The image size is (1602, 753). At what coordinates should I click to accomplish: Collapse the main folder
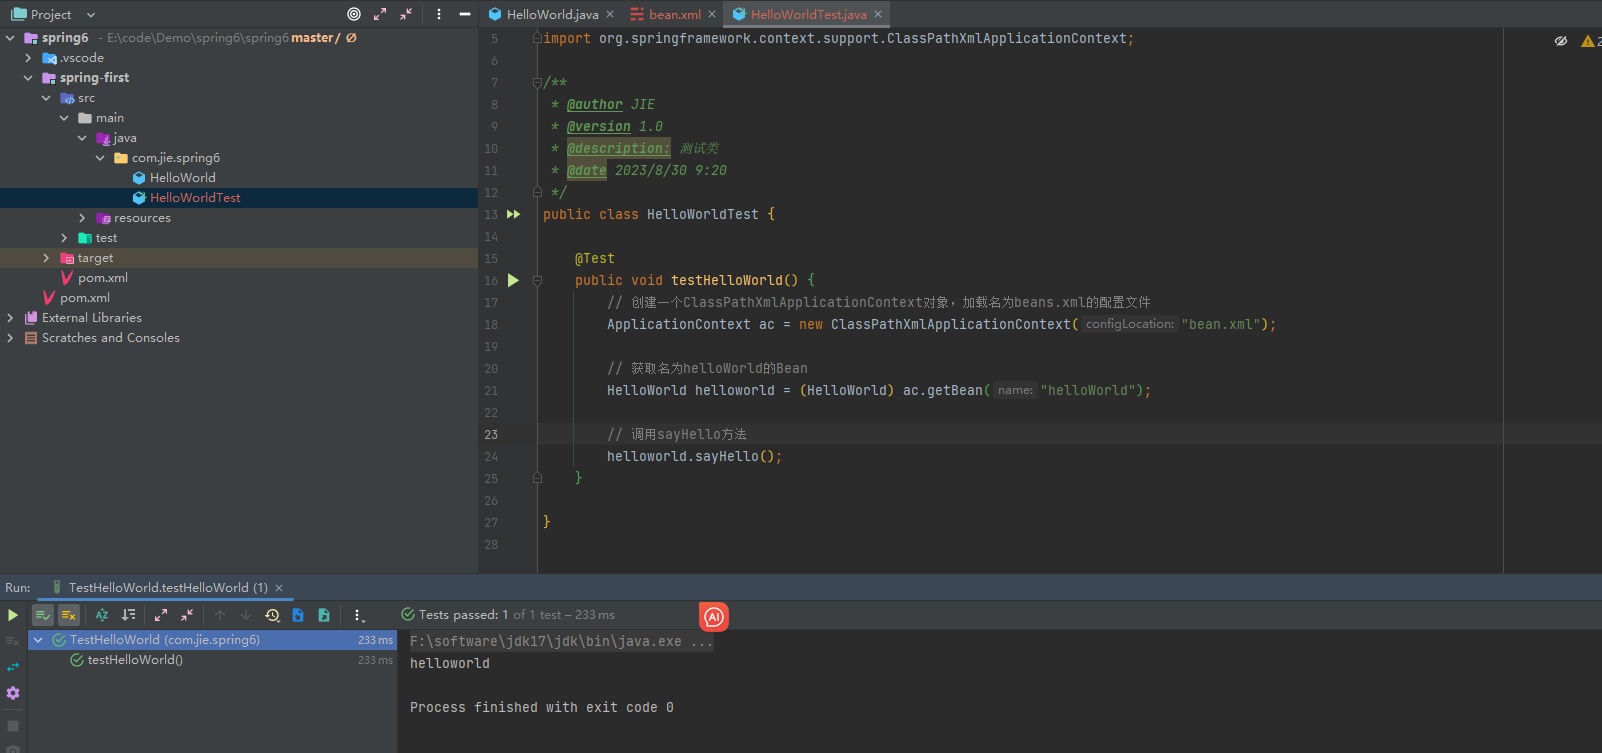click(64, 118)
